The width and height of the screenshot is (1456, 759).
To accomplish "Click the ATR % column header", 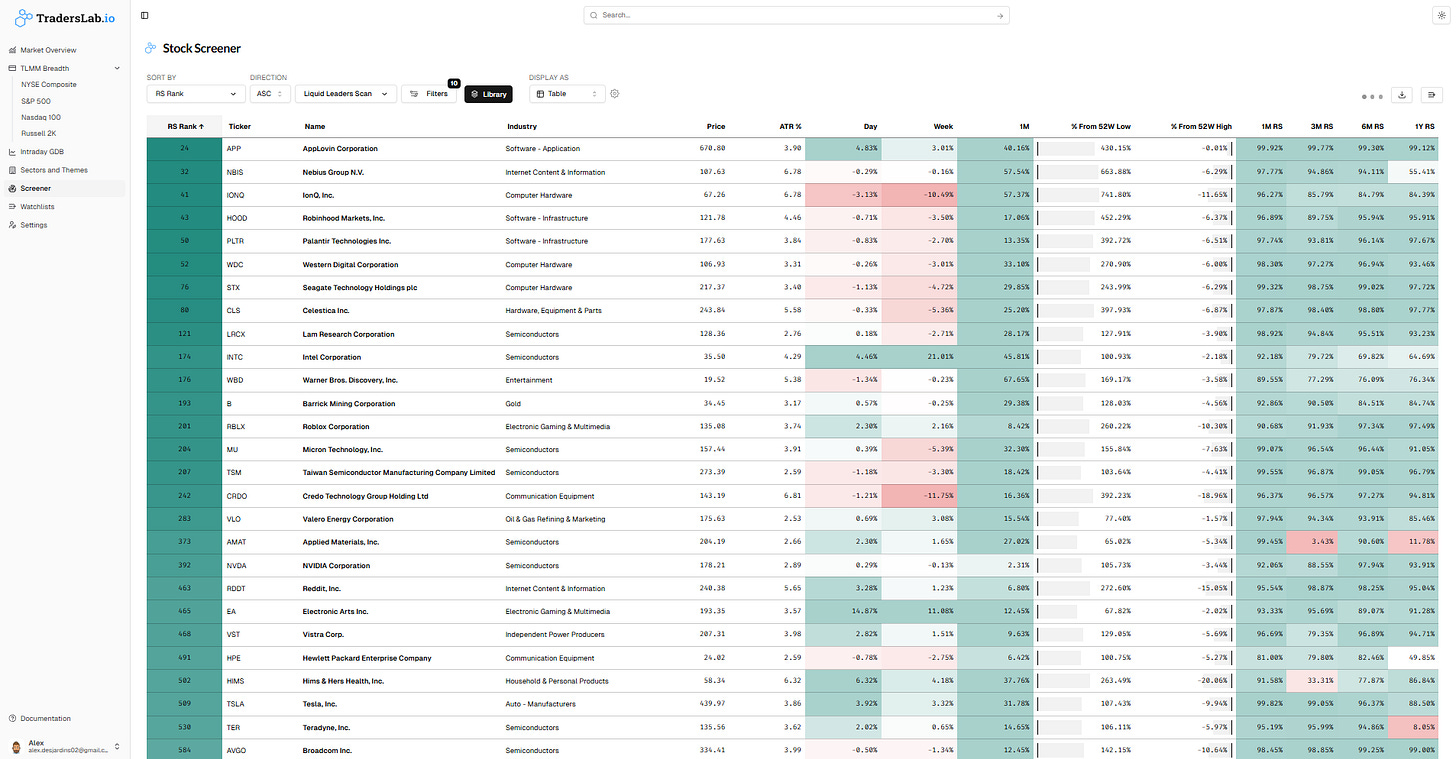I will [x=790, y=127].
